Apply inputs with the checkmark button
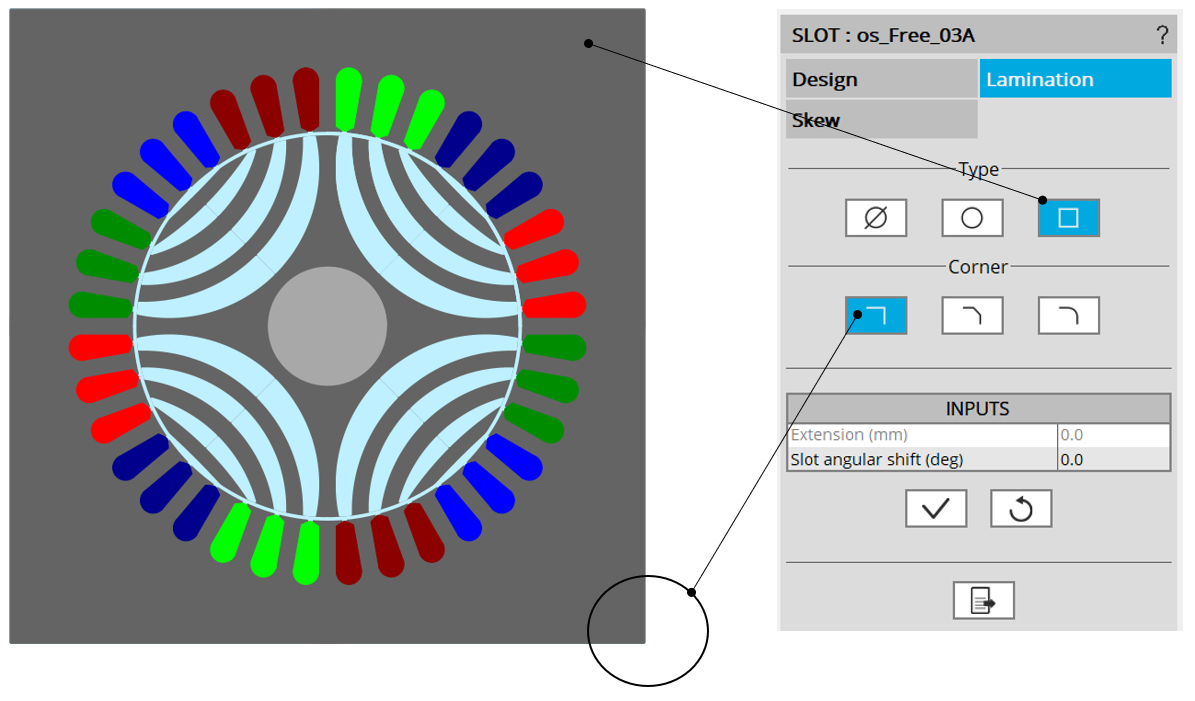 [x=935, y=508]
